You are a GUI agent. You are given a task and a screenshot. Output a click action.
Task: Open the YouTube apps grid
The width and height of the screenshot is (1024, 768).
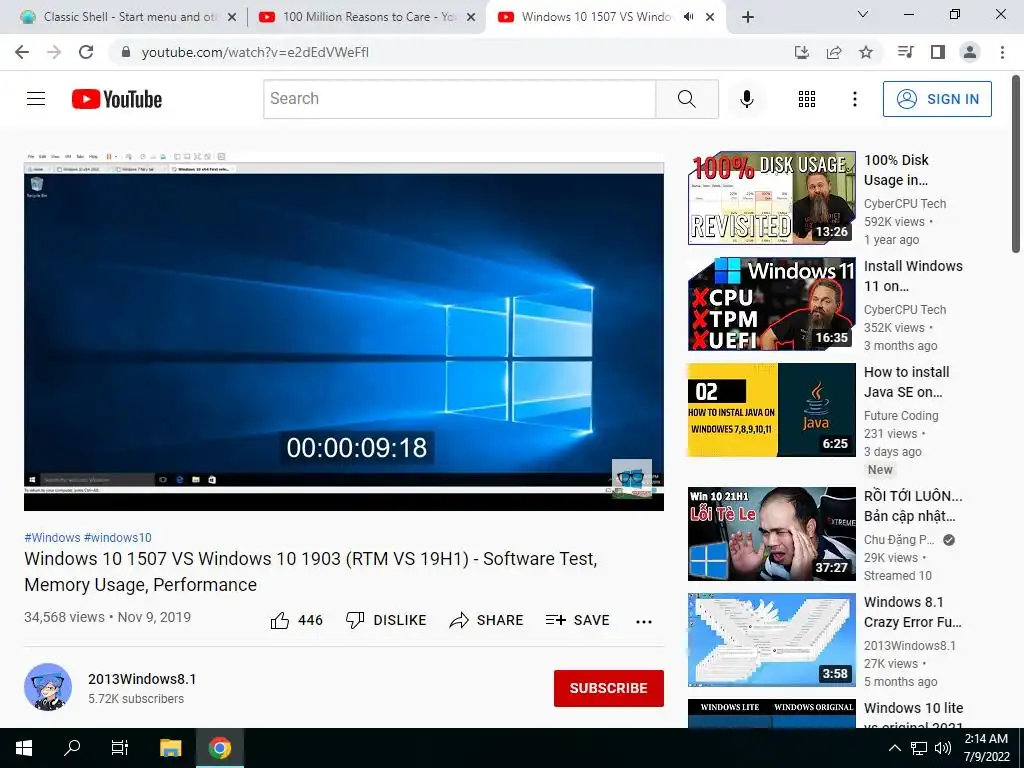click(x=807, y=99)
